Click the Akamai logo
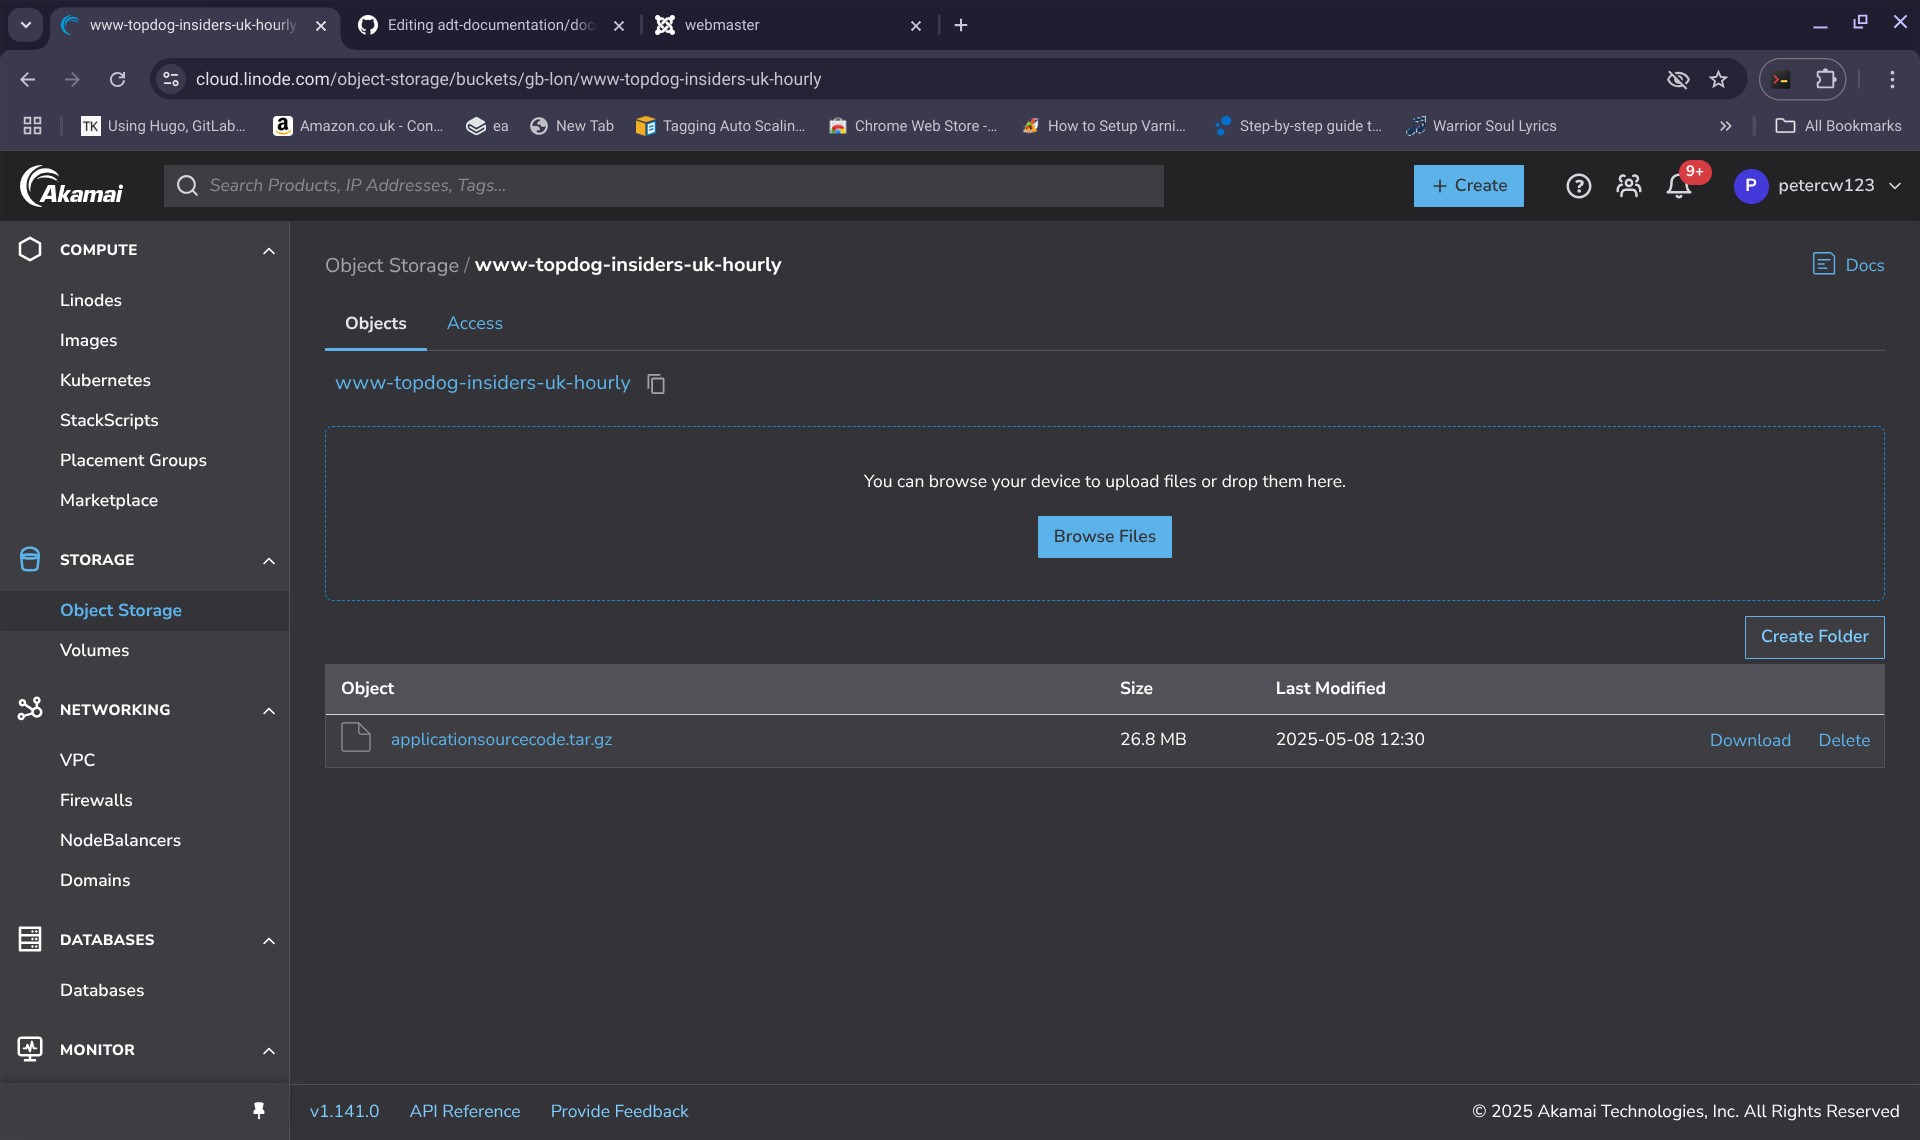Screen dimensions: 1920x1140 pyautogui.click(x=72, y=186)
